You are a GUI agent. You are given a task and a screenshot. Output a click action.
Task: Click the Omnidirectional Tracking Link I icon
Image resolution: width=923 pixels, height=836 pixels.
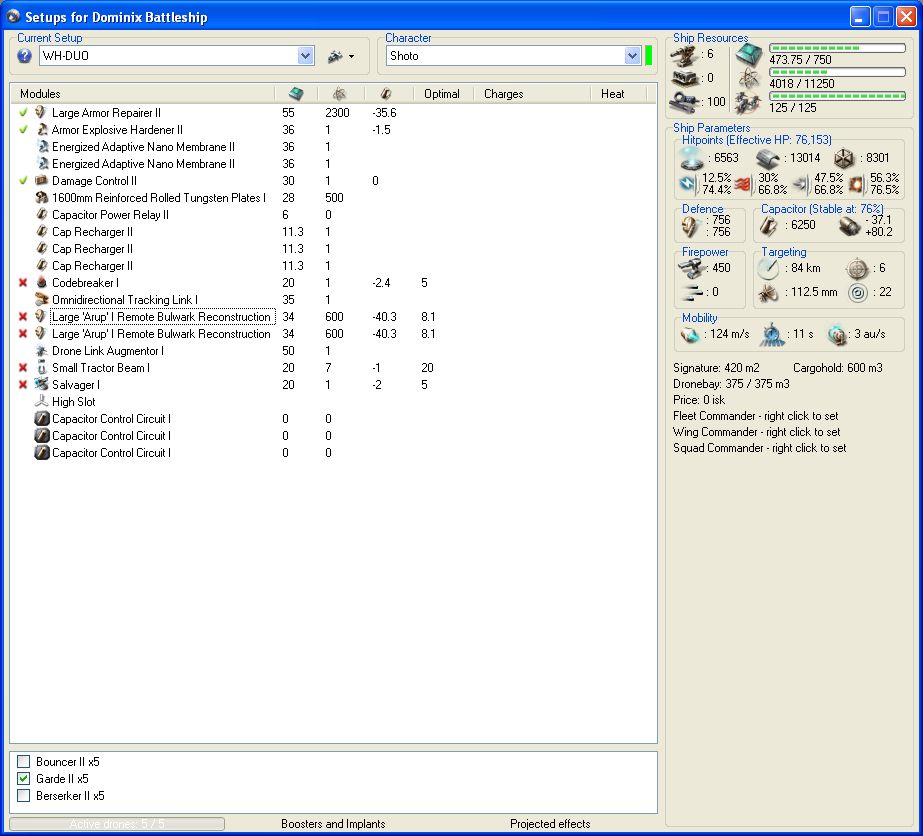[41, 299]
